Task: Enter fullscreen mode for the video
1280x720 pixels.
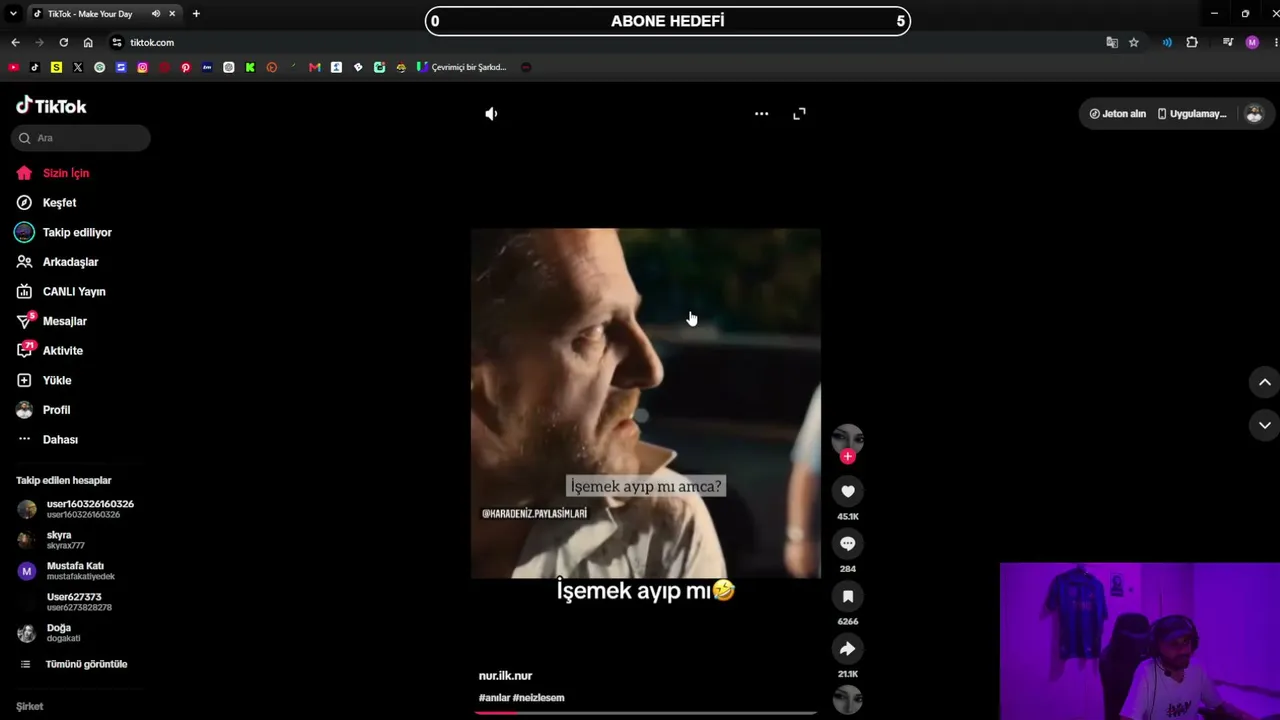Action: tap(799, 114)
